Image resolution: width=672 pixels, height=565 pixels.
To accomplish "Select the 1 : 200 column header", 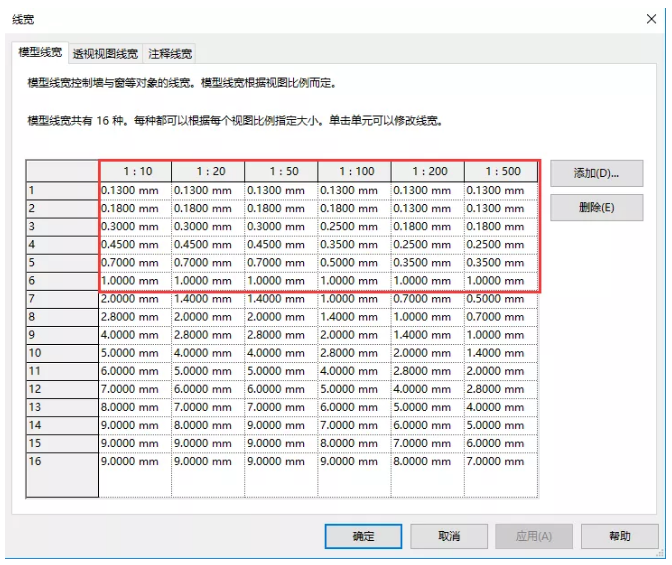I will pos(428,171).
